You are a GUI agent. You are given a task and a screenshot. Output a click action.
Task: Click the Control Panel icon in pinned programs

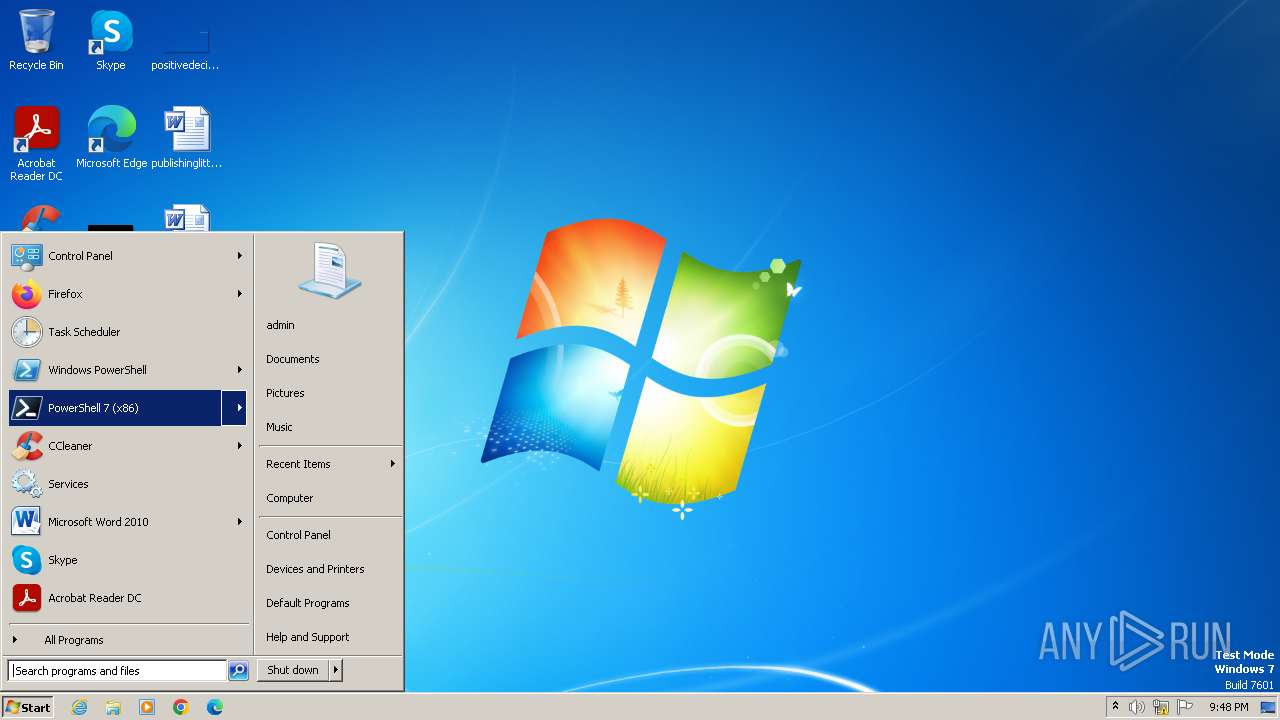click(x=26, y=256)
